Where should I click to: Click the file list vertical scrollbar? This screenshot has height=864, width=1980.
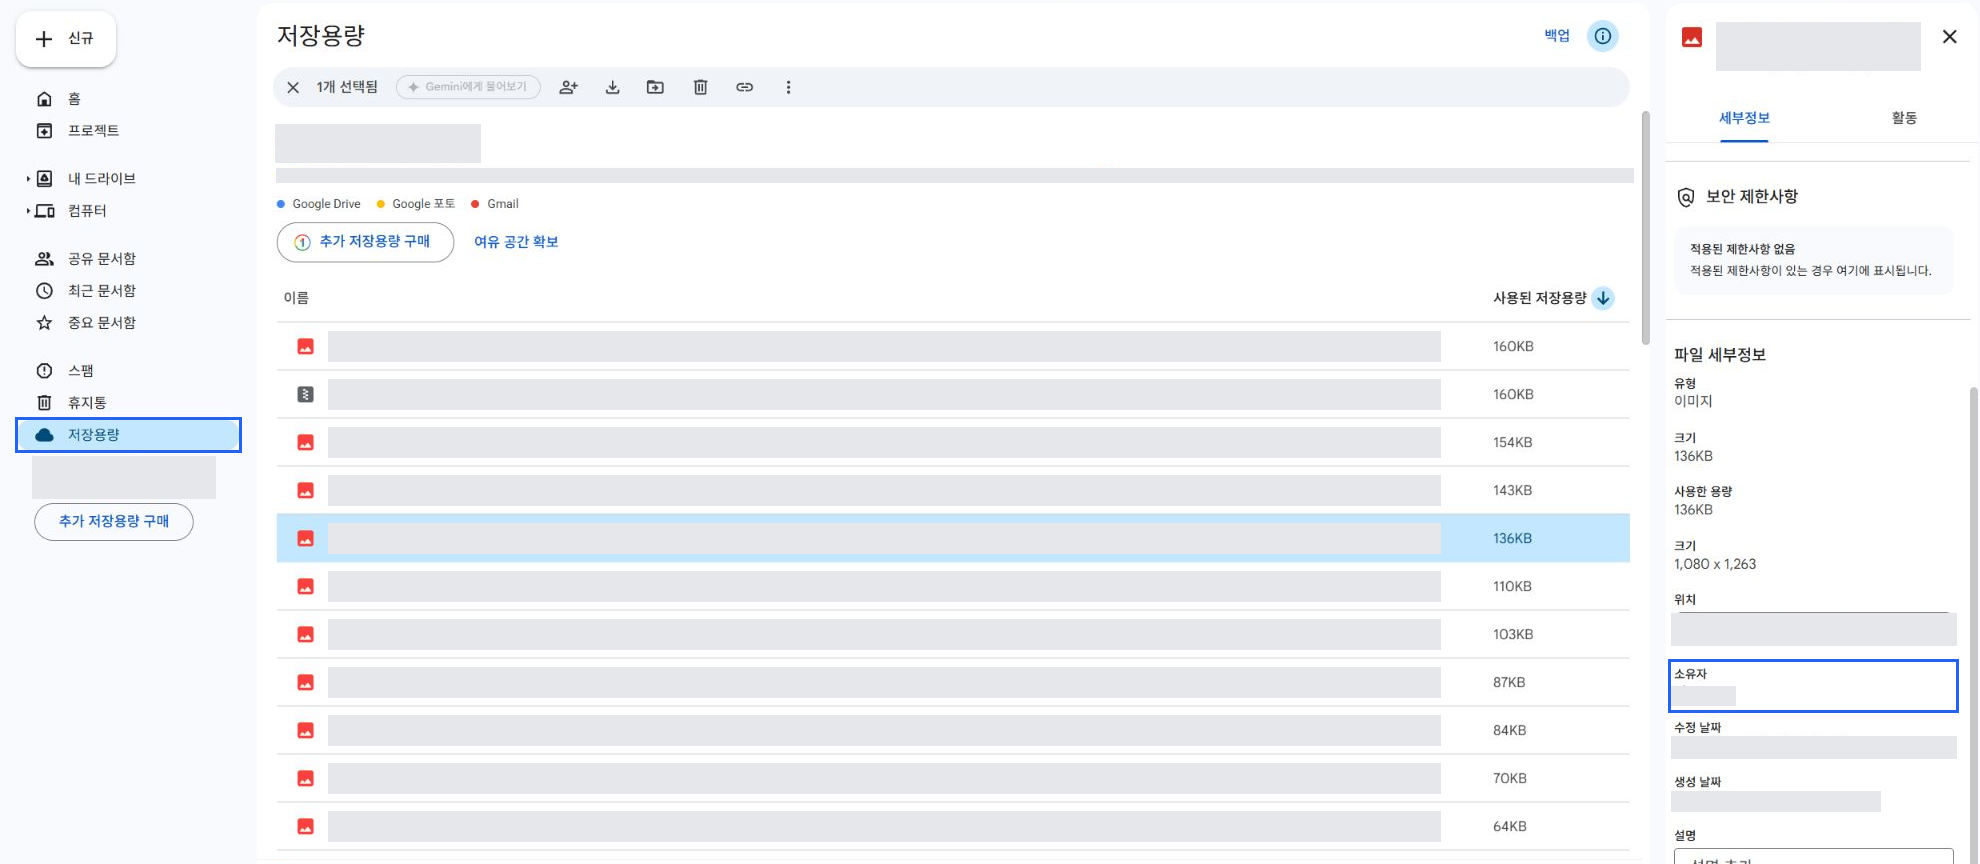point(1646,228)
